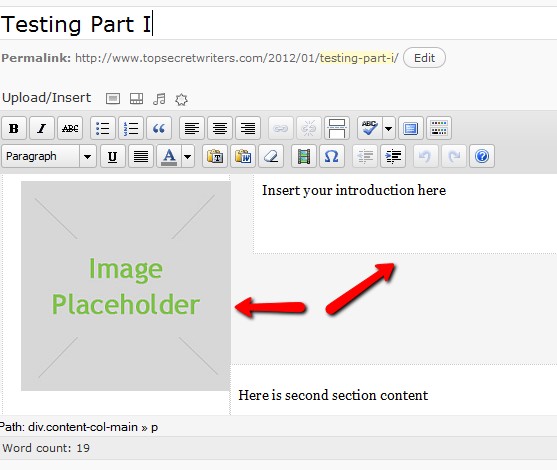Open editor Help

[x=482, y=156]
